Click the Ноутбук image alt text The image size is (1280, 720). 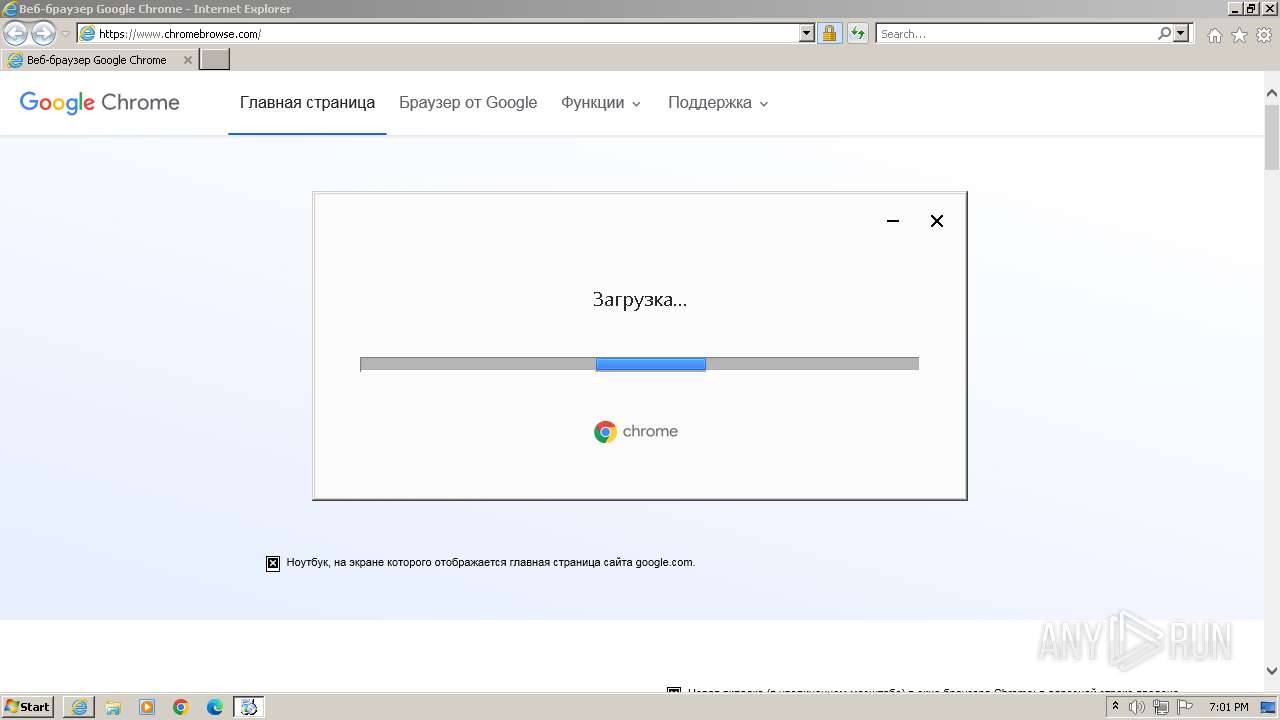click(x=490, y=562)
